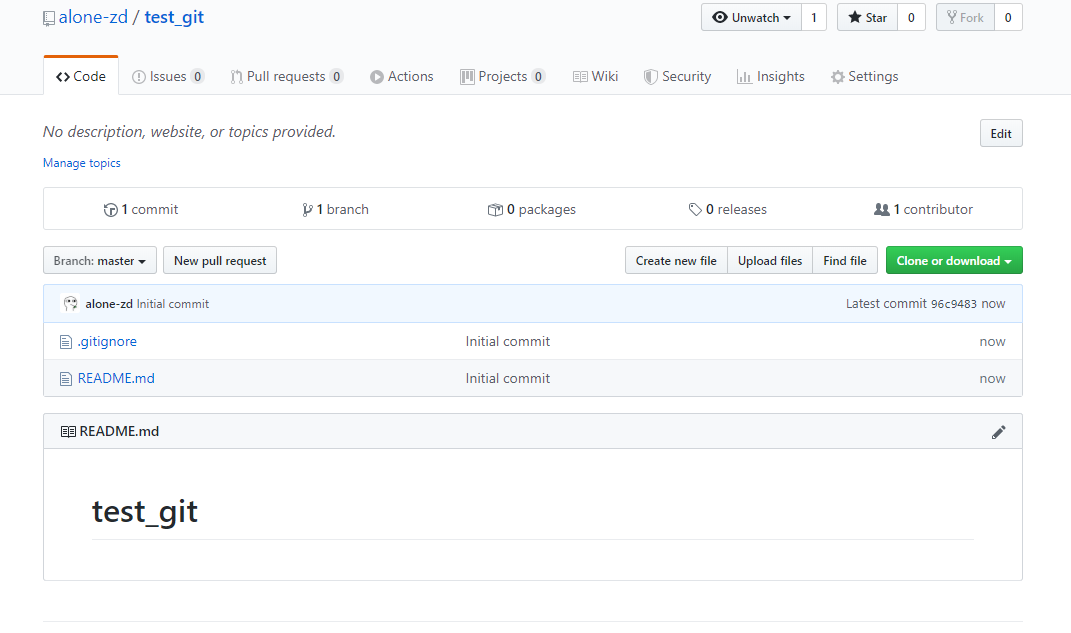Screen dimensions: 1071x633
Task: View the 1 contributor link
Action: 923,210
